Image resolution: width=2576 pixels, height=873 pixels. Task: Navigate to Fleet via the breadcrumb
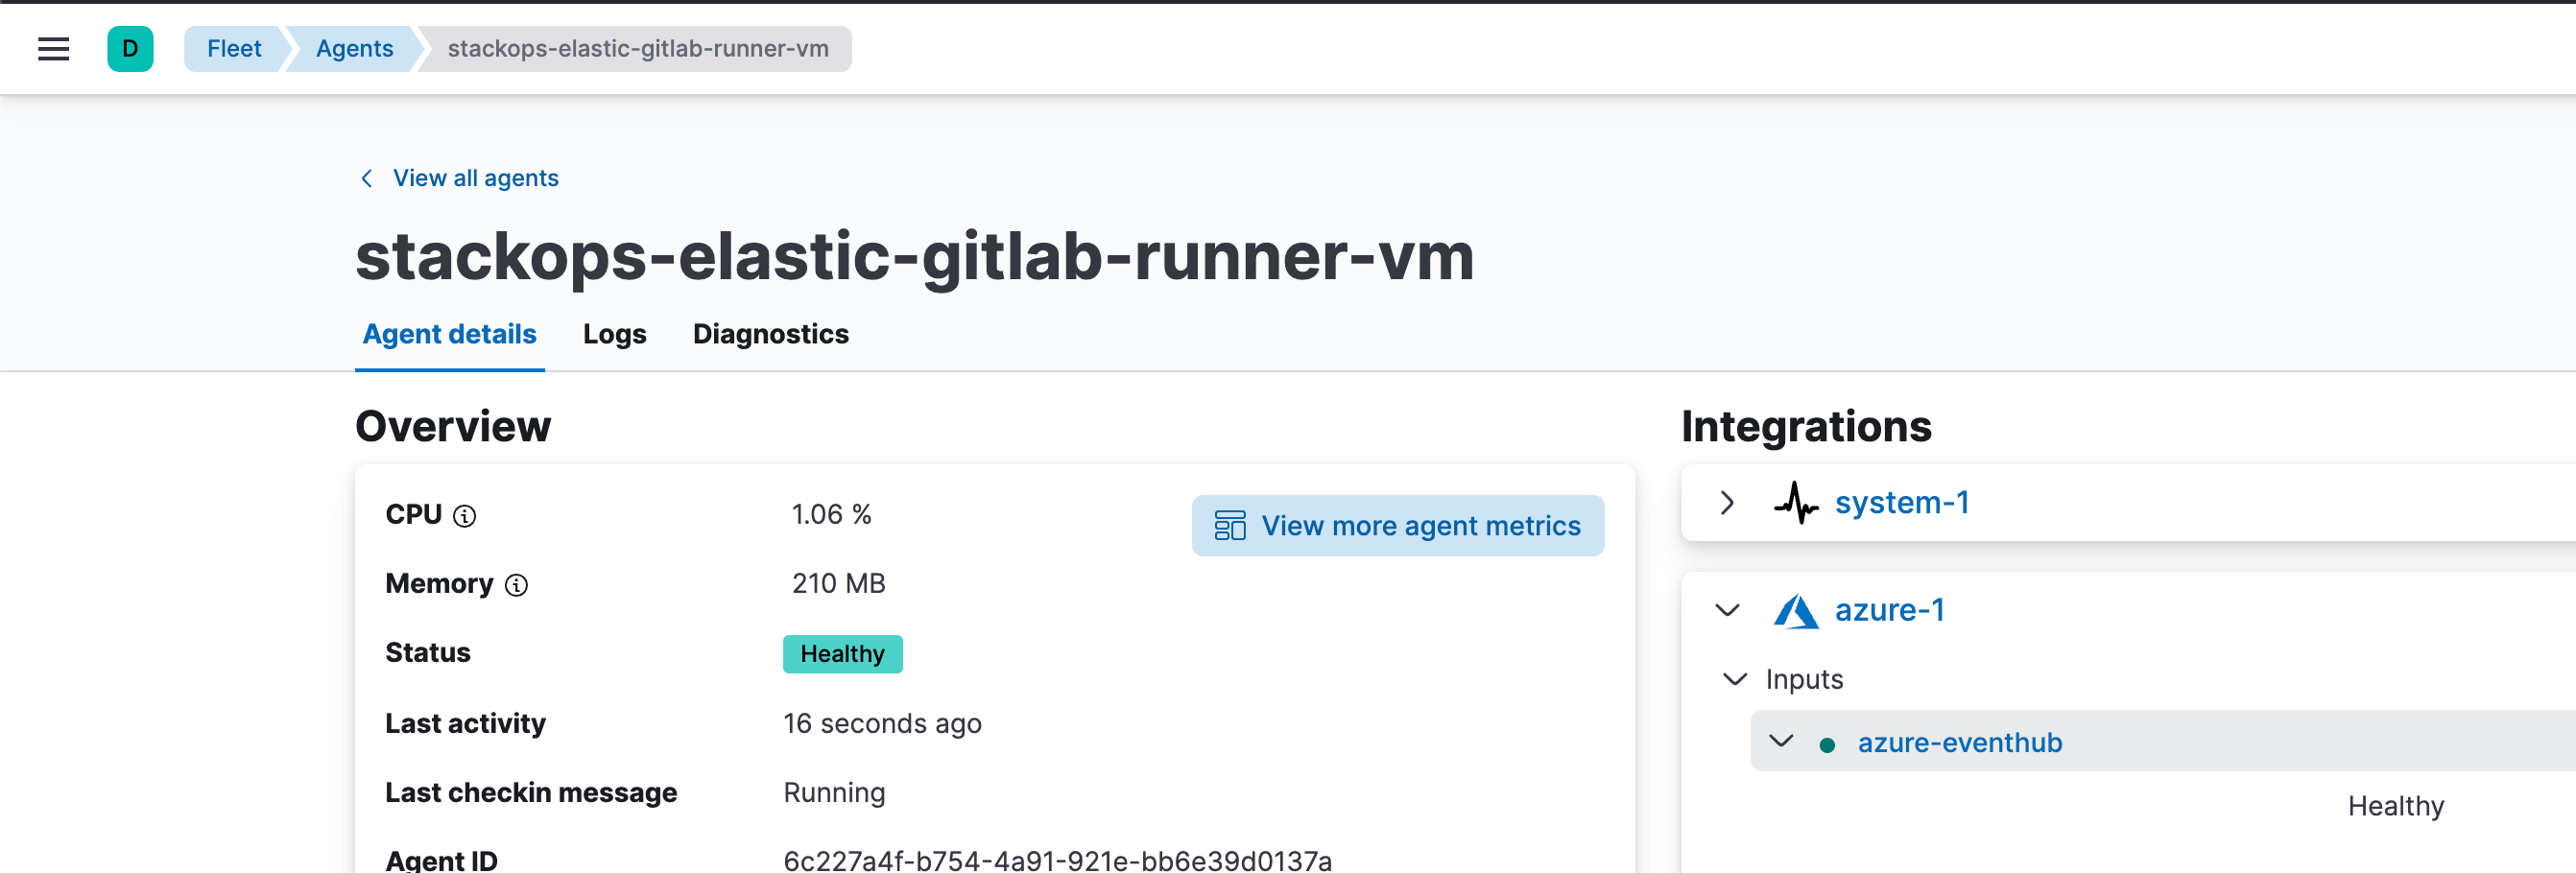click(233, 48)
